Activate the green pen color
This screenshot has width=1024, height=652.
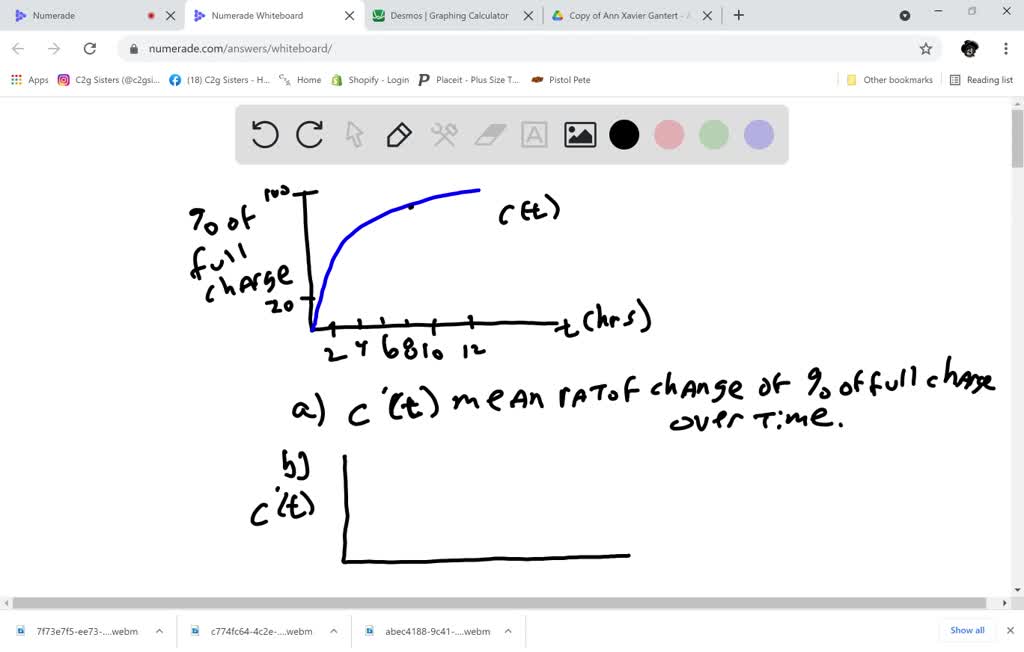coord(714,134)
